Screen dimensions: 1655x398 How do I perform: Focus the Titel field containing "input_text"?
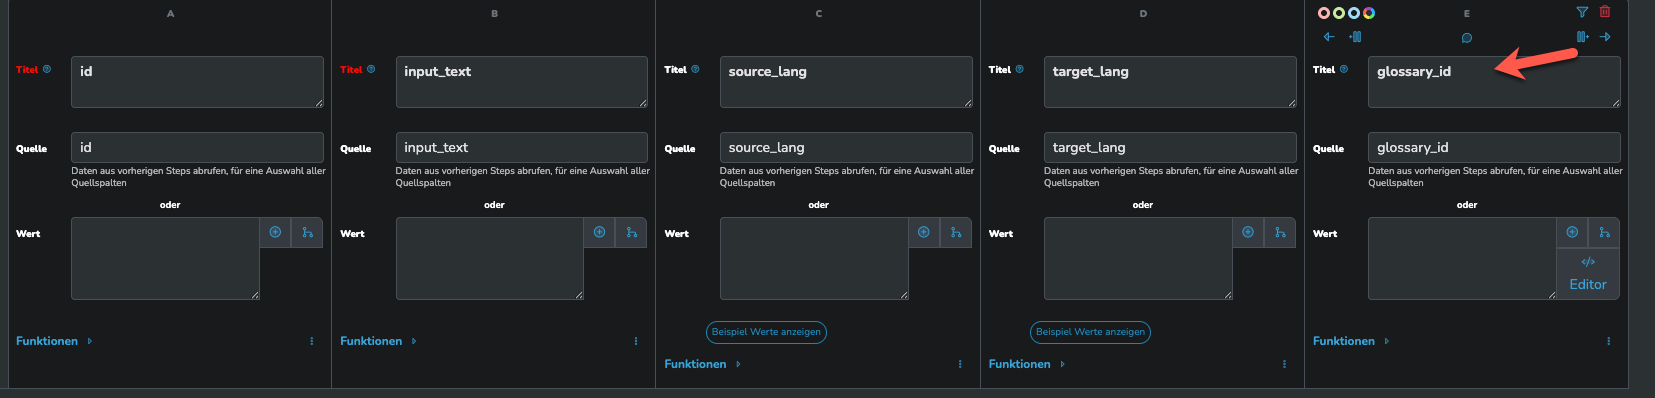[522, 82]
